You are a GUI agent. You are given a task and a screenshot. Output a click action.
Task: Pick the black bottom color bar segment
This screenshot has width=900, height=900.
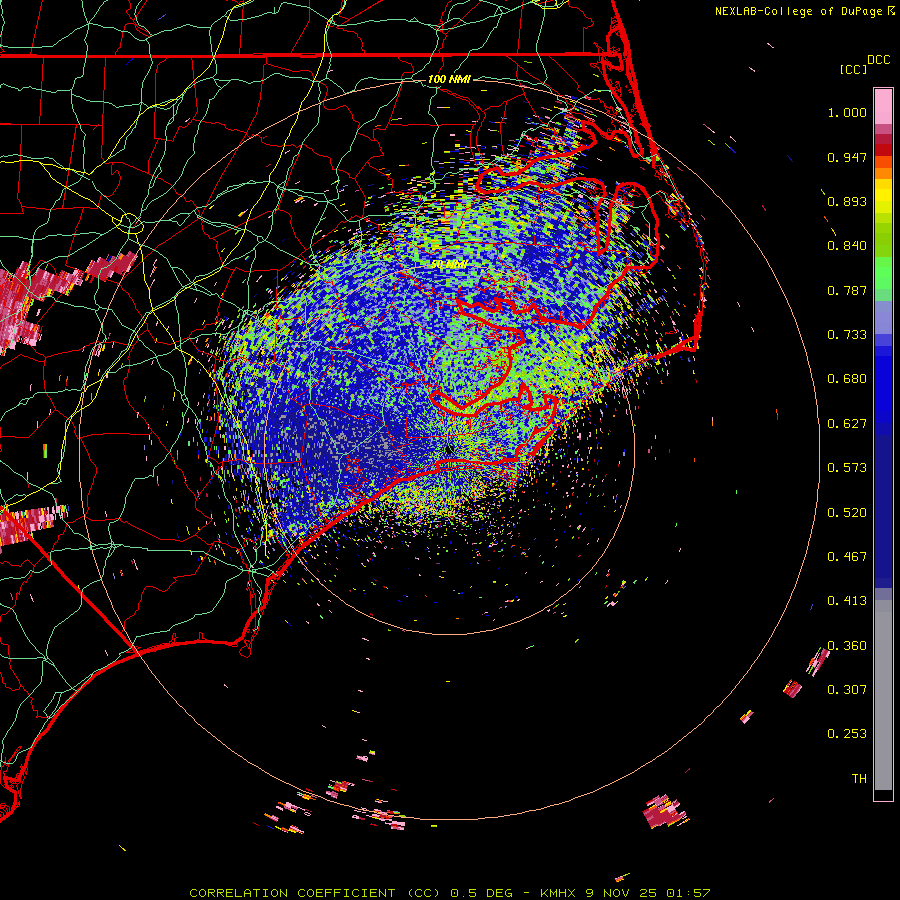(x=883, y=795)
